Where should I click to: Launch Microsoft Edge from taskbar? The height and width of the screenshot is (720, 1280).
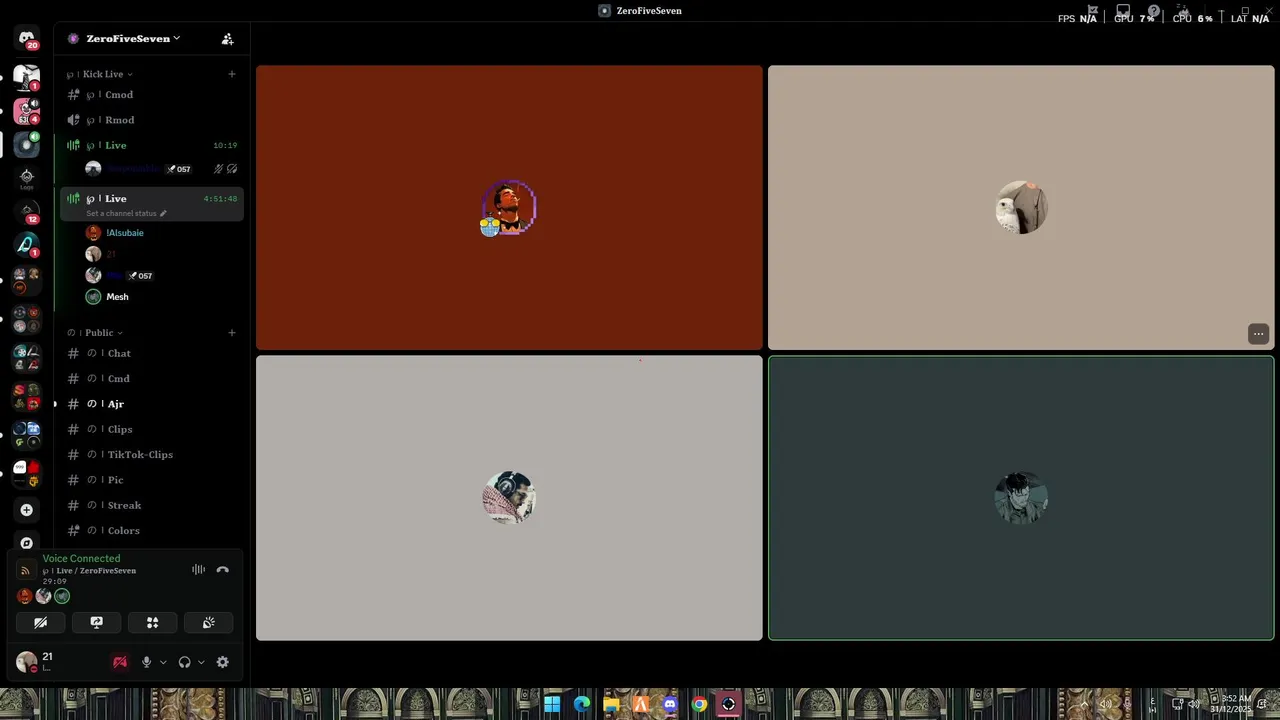(x=582, y=704)
